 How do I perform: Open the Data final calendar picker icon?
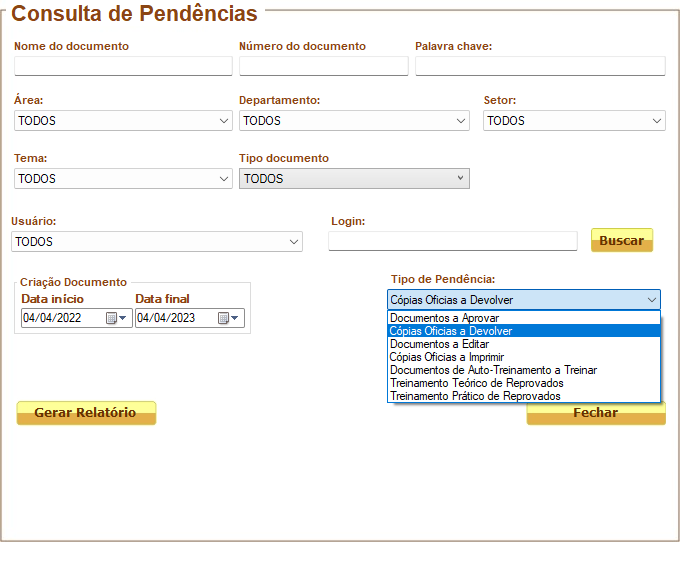tap(228, 318)
